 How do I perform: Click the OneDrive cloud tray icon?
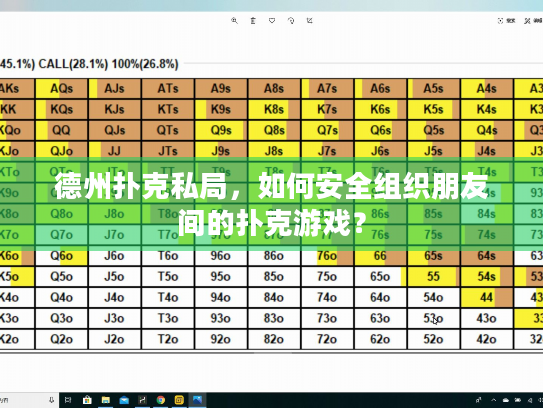(506, 400)
